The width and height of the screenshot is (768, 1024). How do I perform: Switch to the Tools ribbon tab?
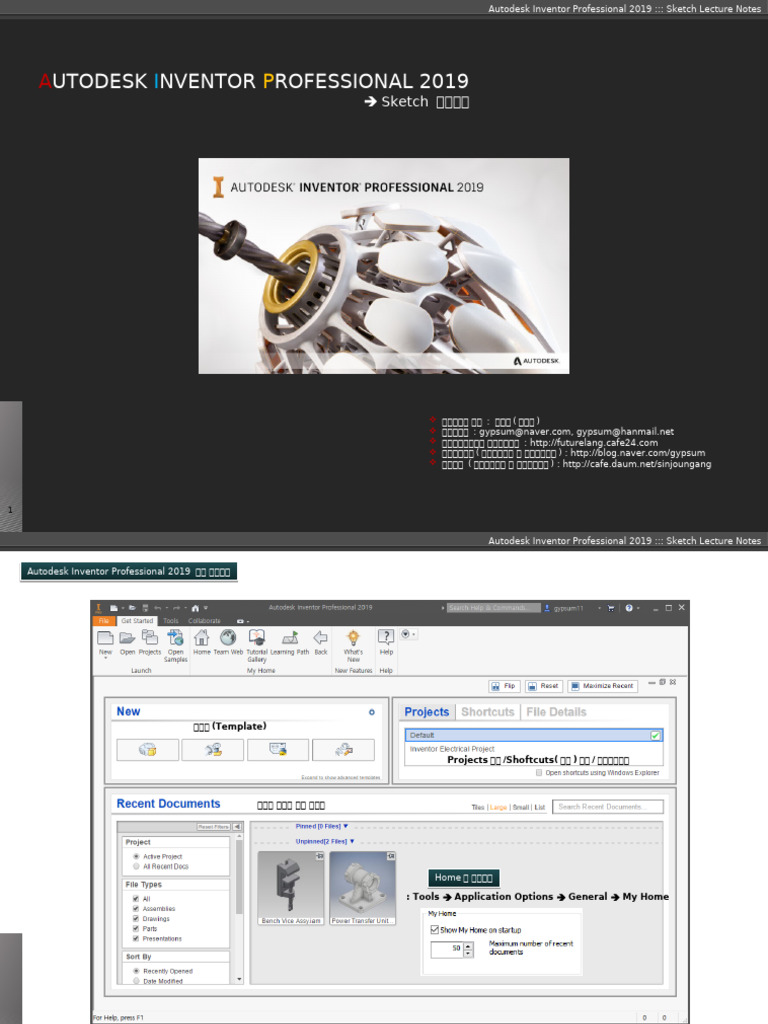[x=171, y=621]
